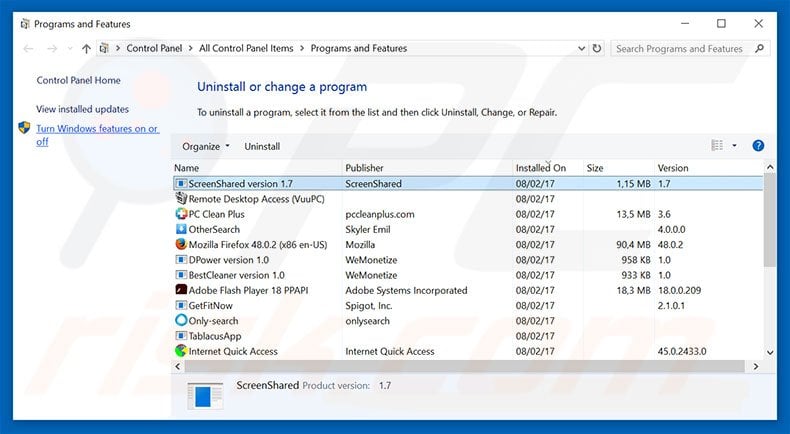Expand the chevron after Control Panel breadcrumb
Screen dimensions: 790x434
[190, 48]
